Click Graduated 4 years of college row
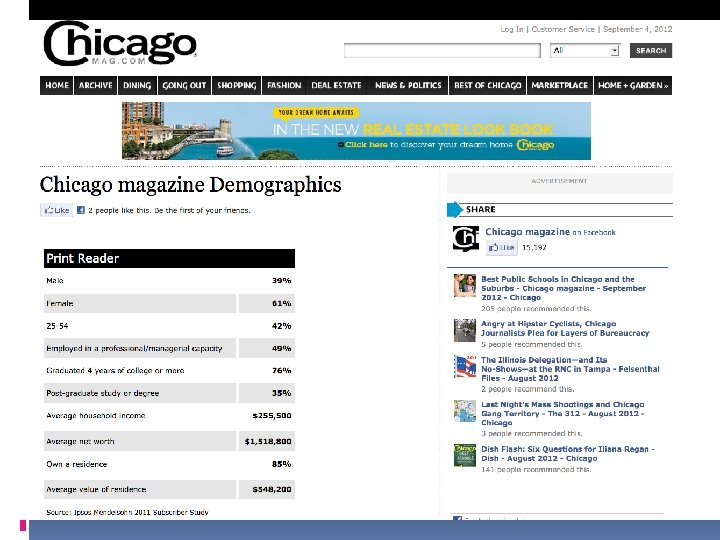 pyautogui.click(x=169, y=371)
